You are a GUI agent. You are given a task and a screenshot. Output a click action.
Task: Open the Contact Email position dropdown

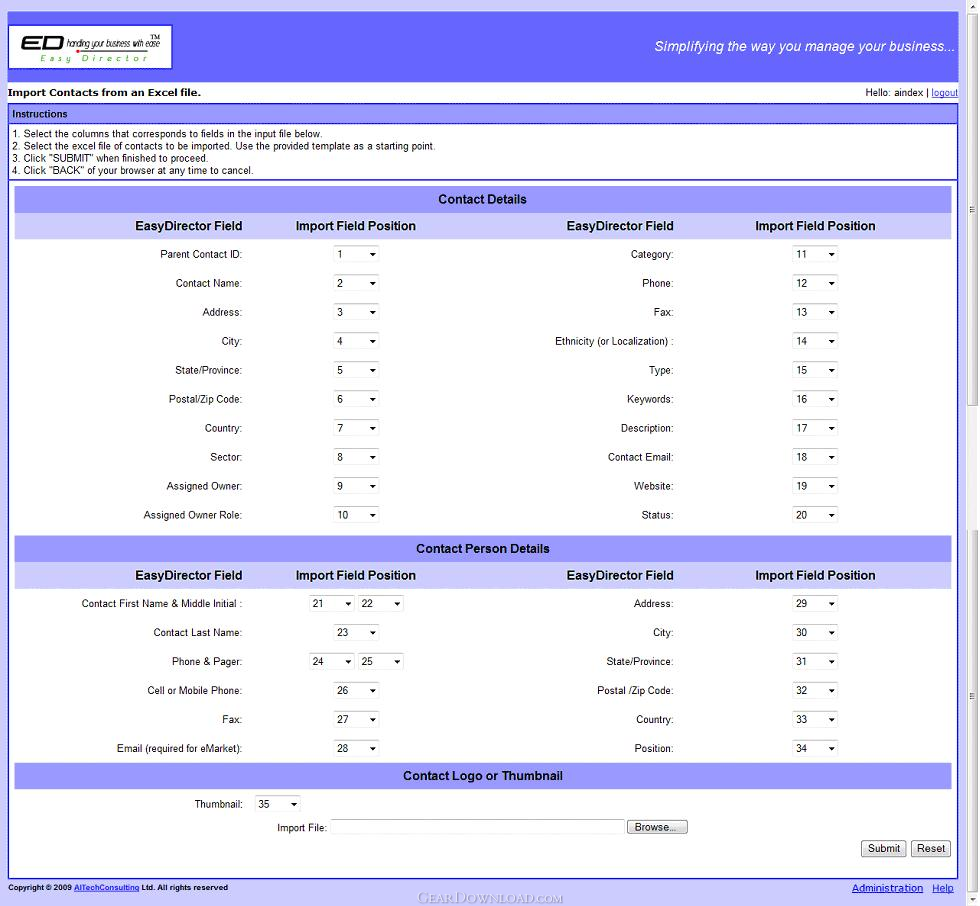tap(814, 457)
